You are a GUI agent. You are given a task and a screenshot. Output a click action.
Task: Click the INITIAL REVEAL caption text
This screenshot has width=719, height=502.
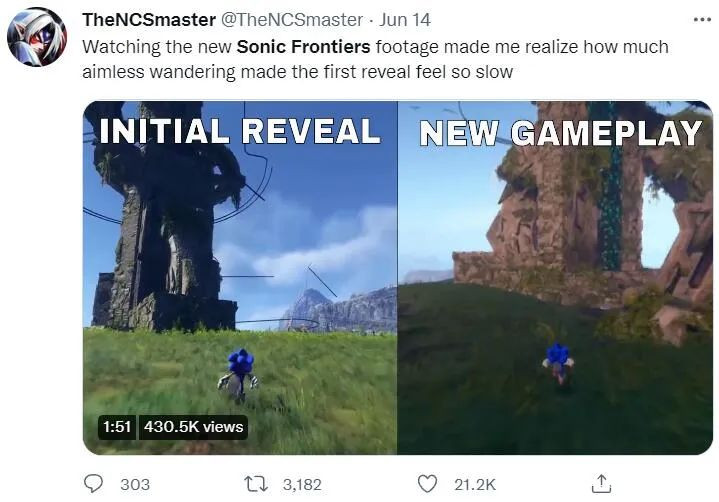pyautogui.click(x=240, y=131)
